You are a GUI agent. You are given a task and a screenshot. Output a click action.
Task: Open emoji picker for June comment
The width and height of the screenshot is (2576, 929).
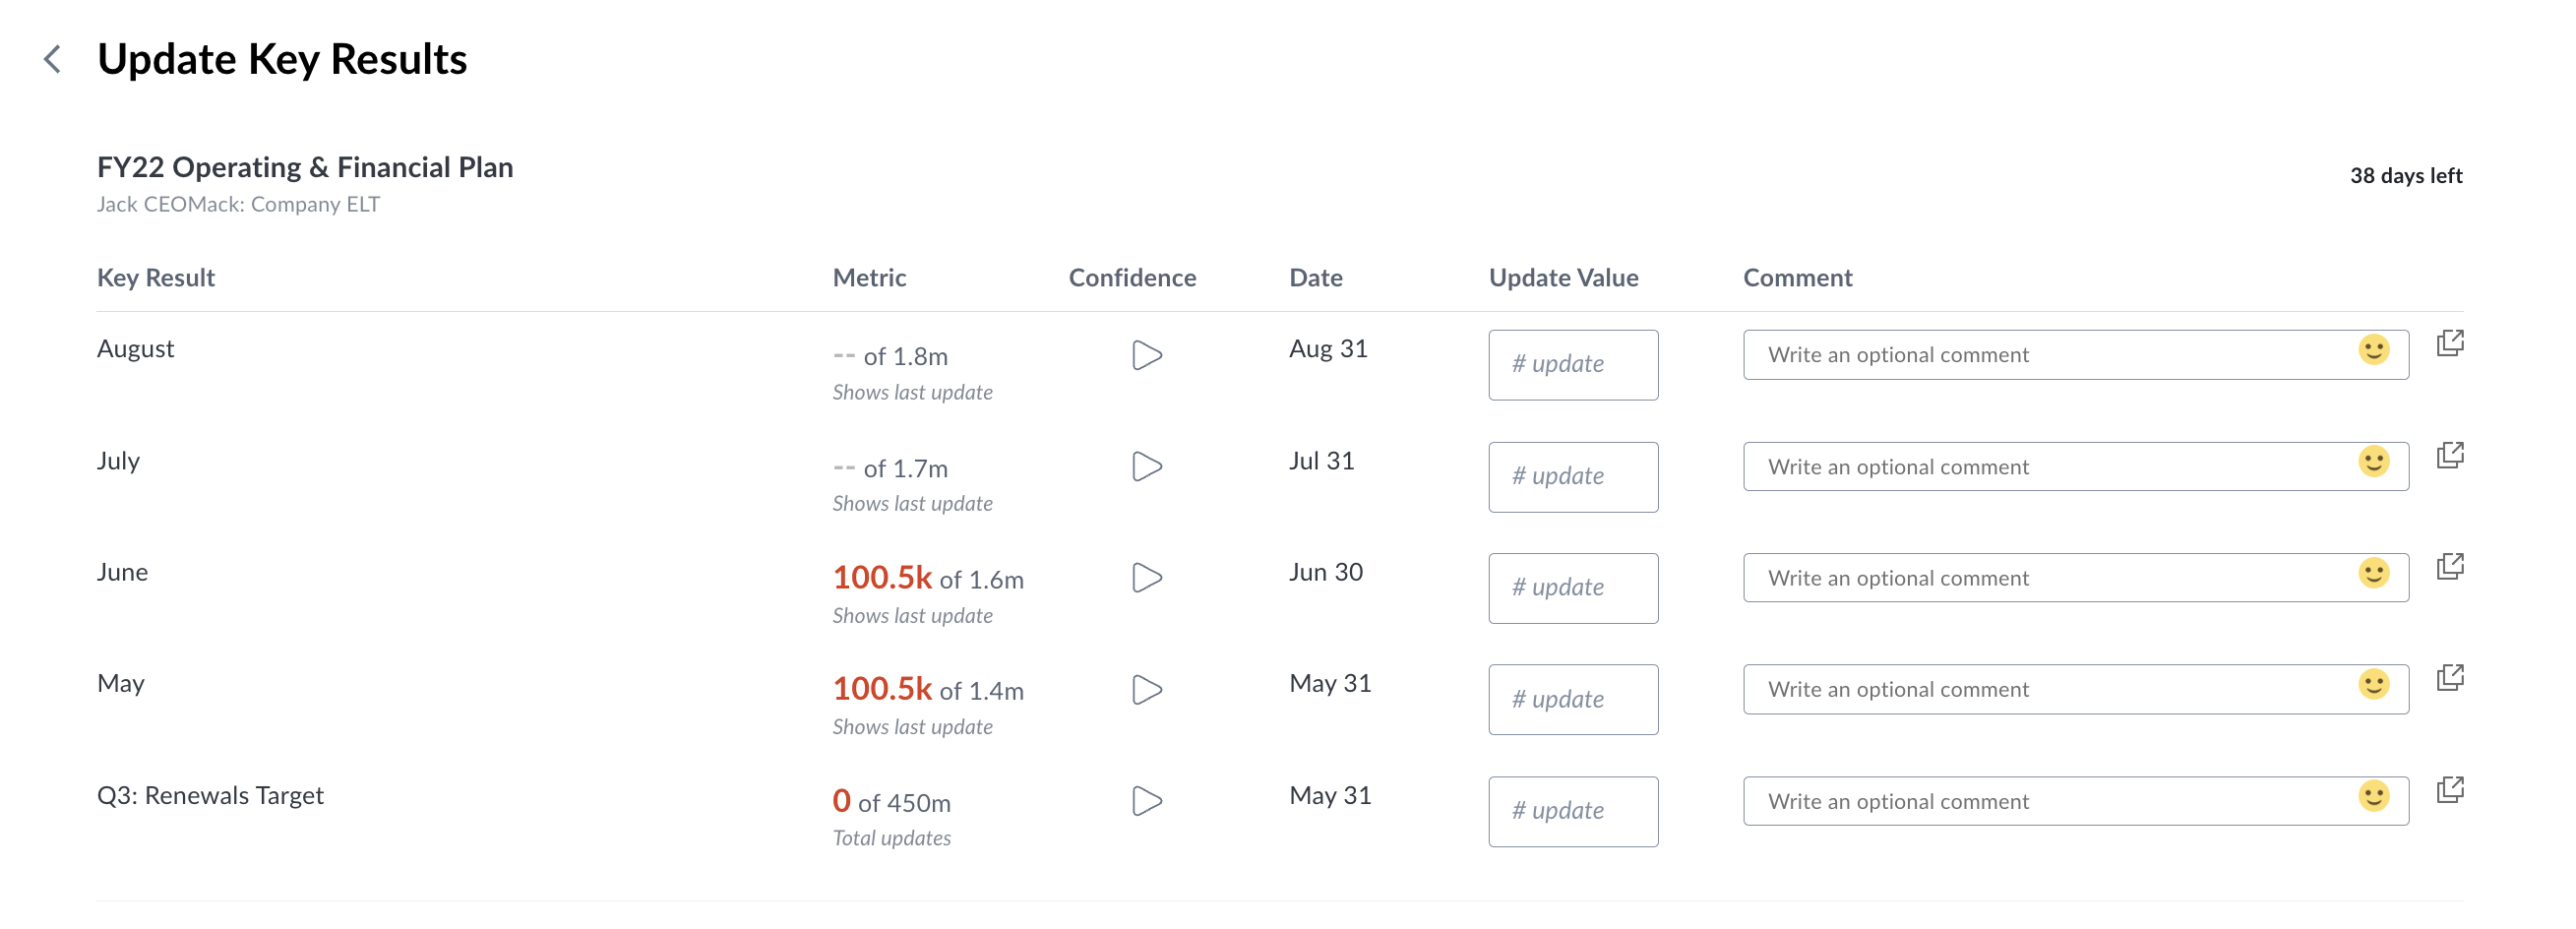(x=2373, y=573)
